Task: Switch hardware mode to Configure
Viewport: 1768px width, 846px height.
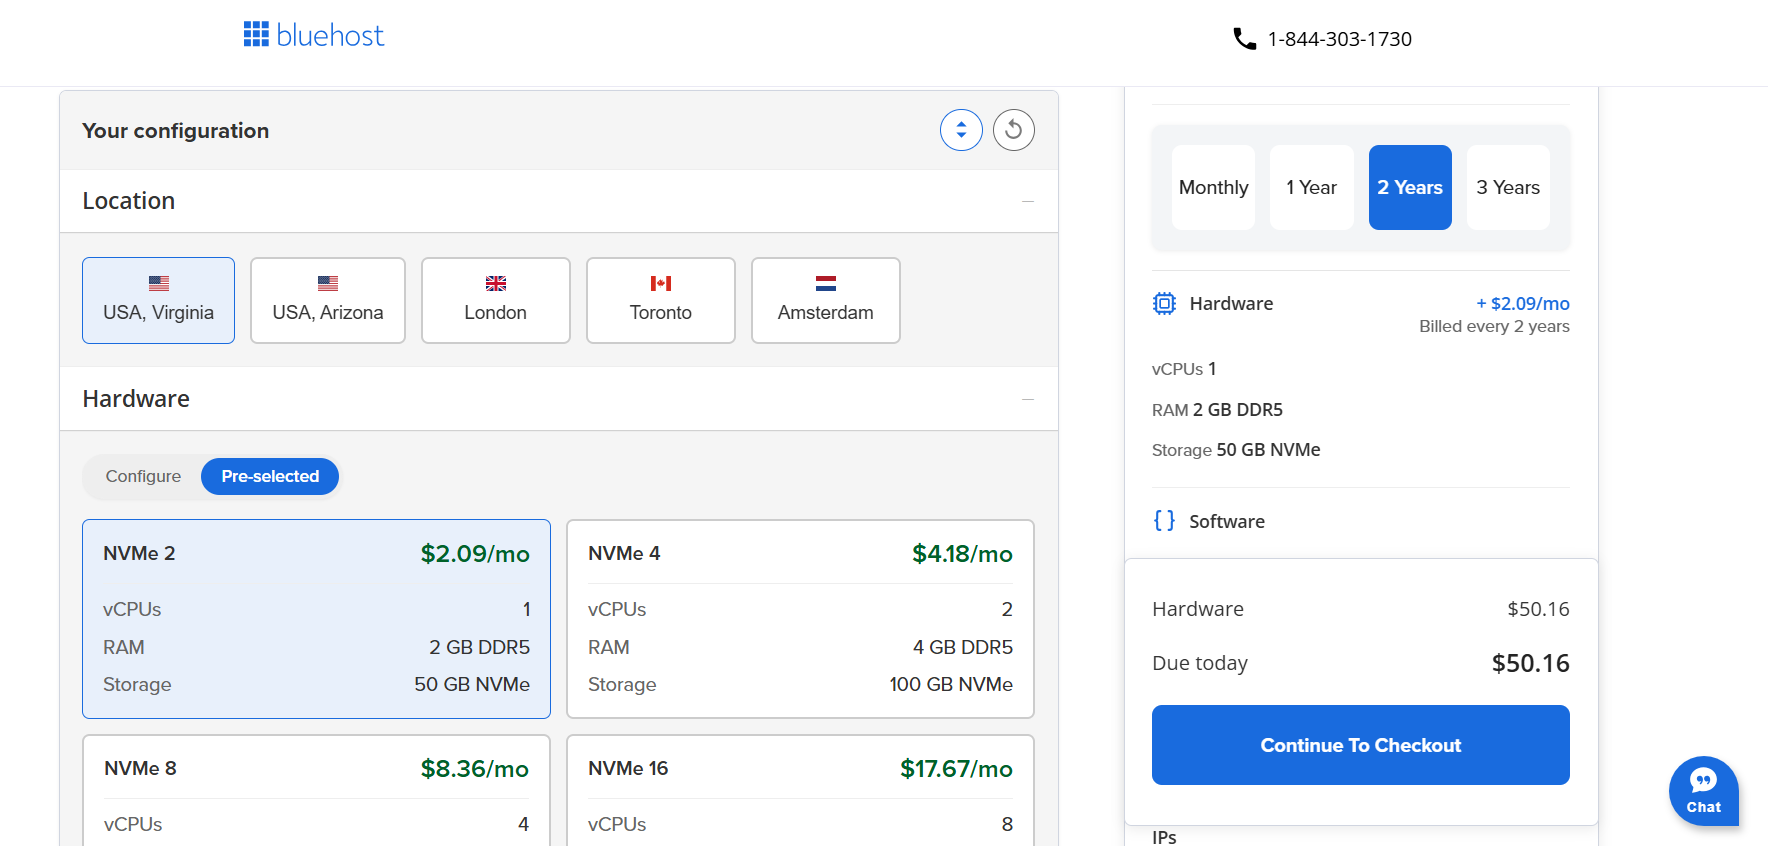Action: 143,476
